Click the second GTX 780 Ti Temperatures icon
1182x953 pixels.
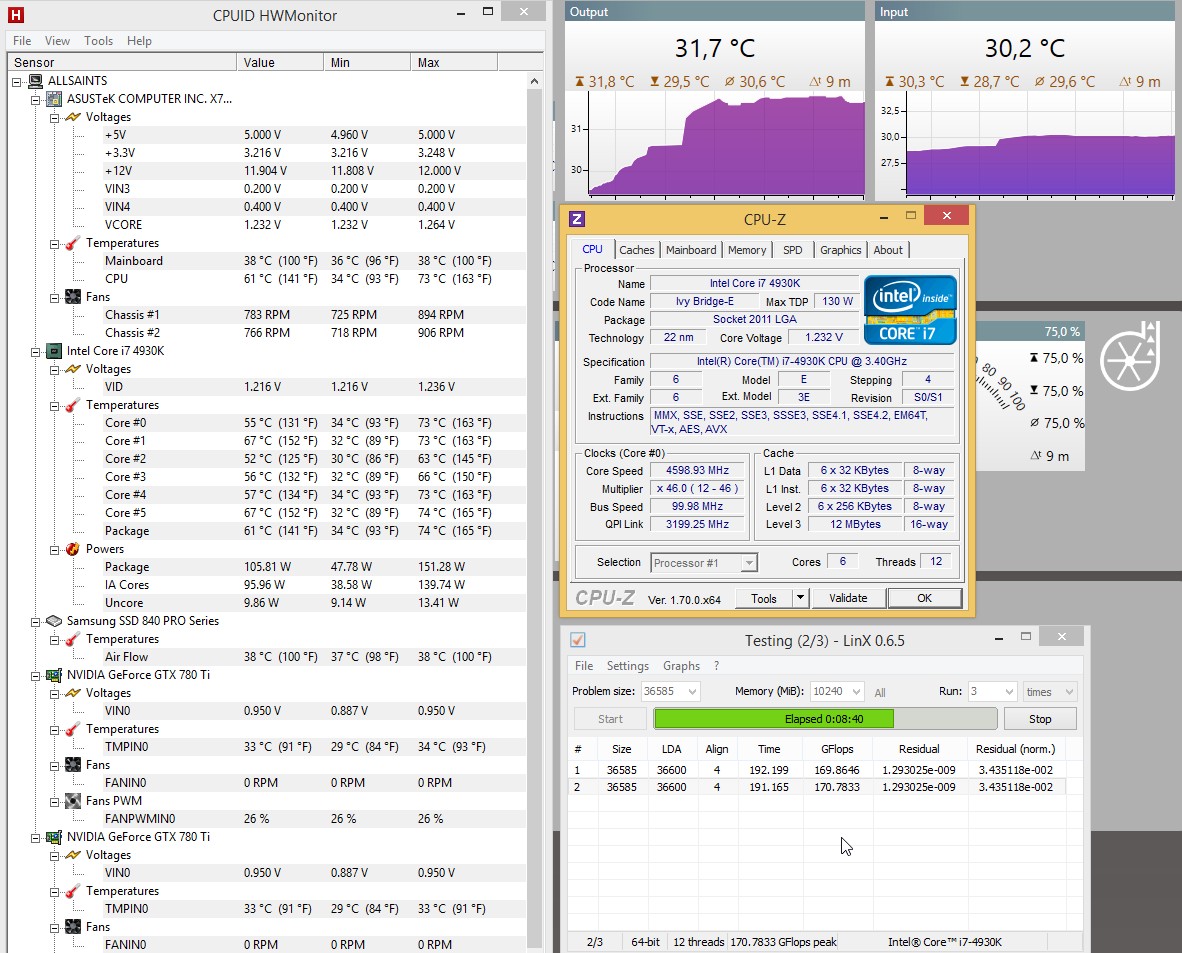72,891
